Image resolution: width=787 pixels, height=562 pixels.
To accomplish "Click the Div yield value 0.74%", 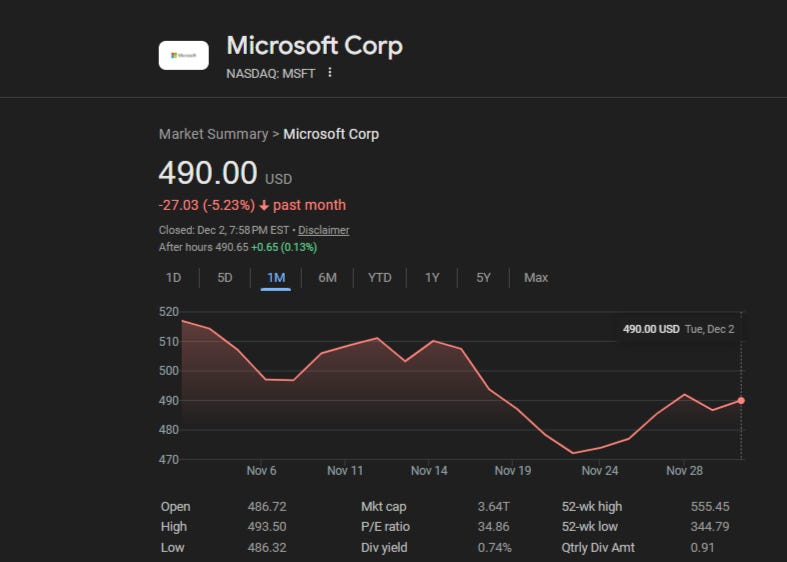I will [495, 547].
